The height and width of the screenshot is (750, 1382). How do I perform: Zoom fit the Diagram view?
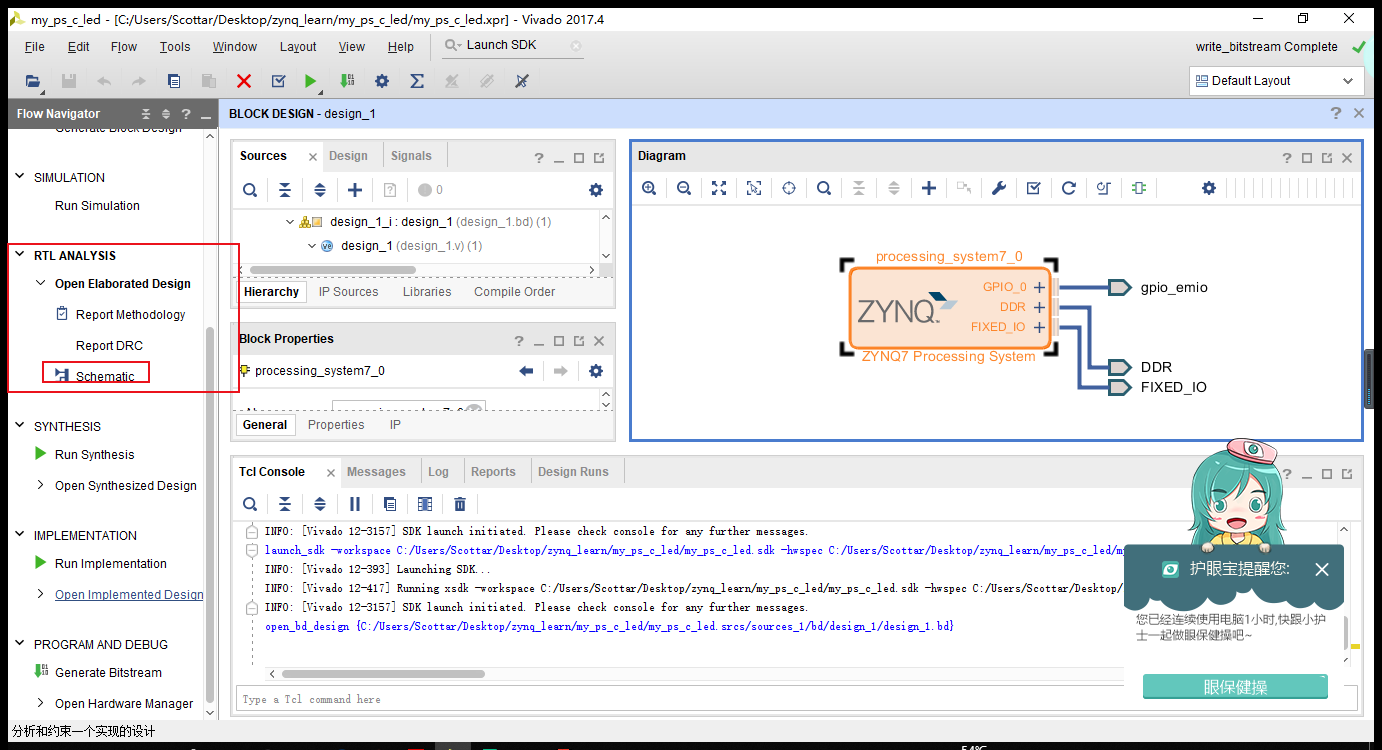[x=719, y=188]
